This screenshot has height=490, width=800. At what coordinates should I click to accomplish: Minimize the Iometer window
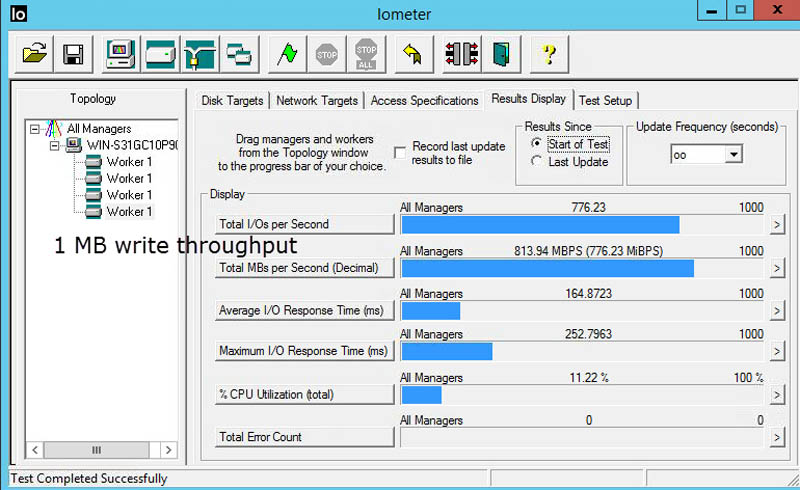[x=712, y=10]
